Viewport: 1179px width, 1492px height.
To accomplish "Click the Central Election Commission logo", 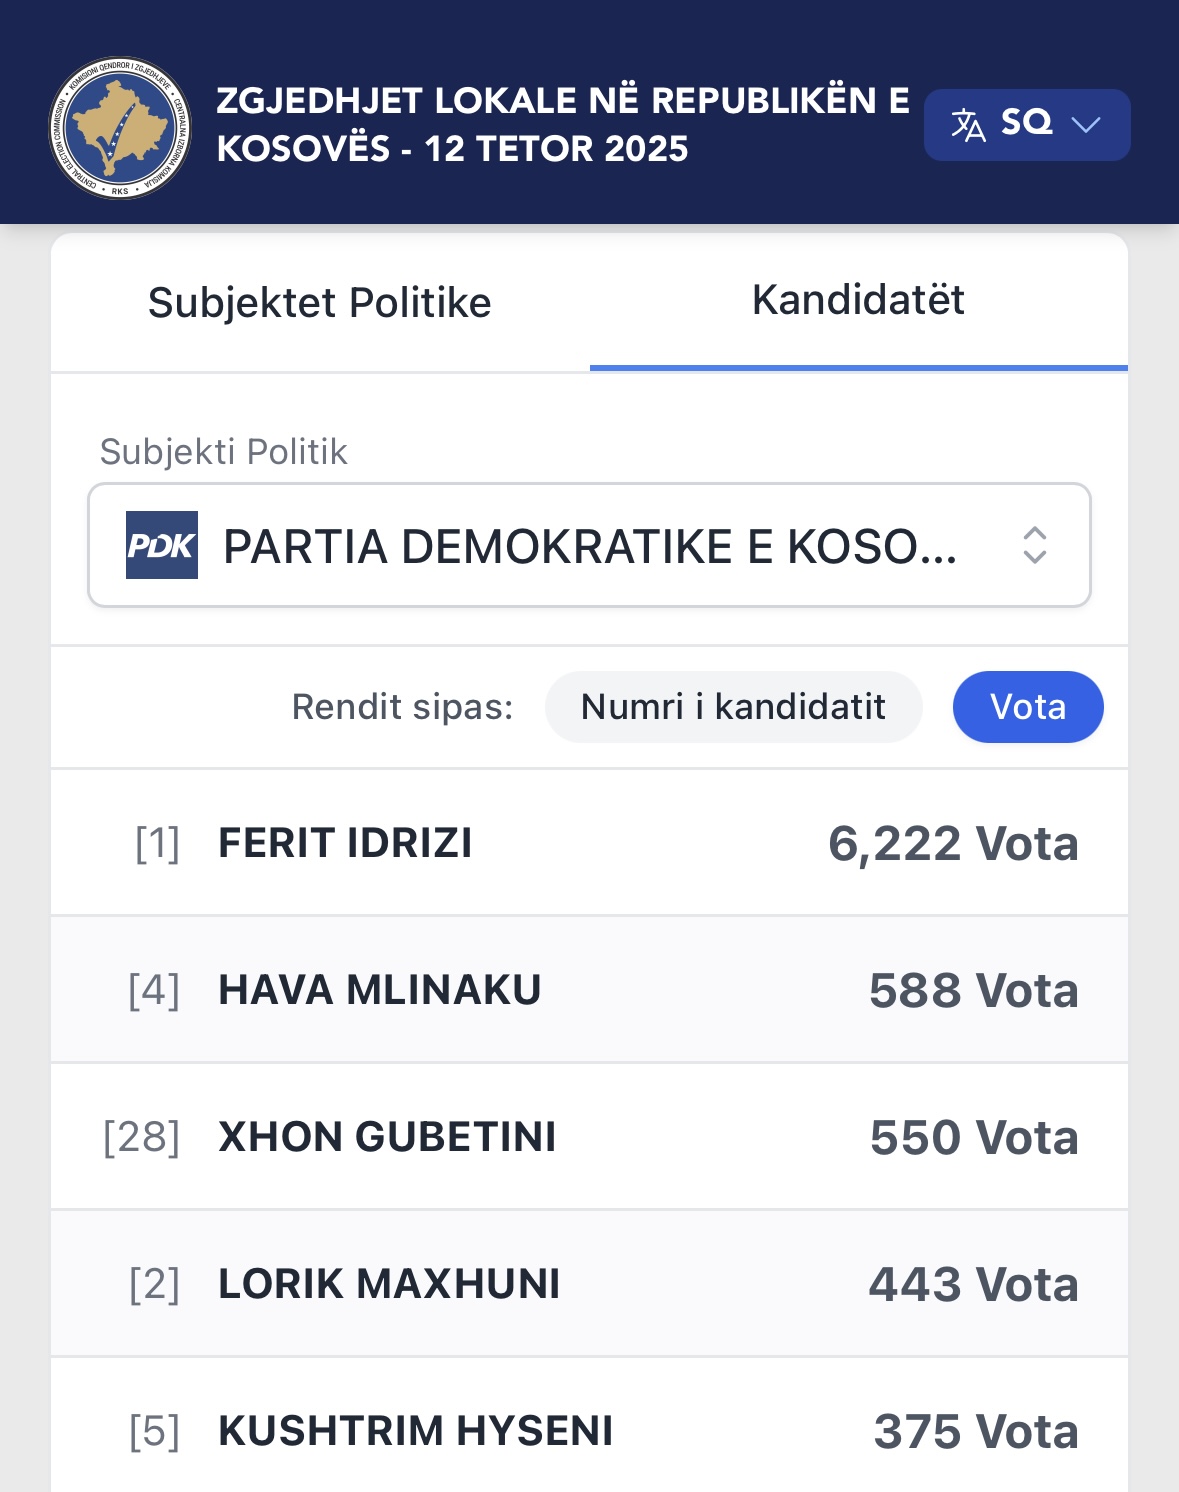I will pos(120,127).
